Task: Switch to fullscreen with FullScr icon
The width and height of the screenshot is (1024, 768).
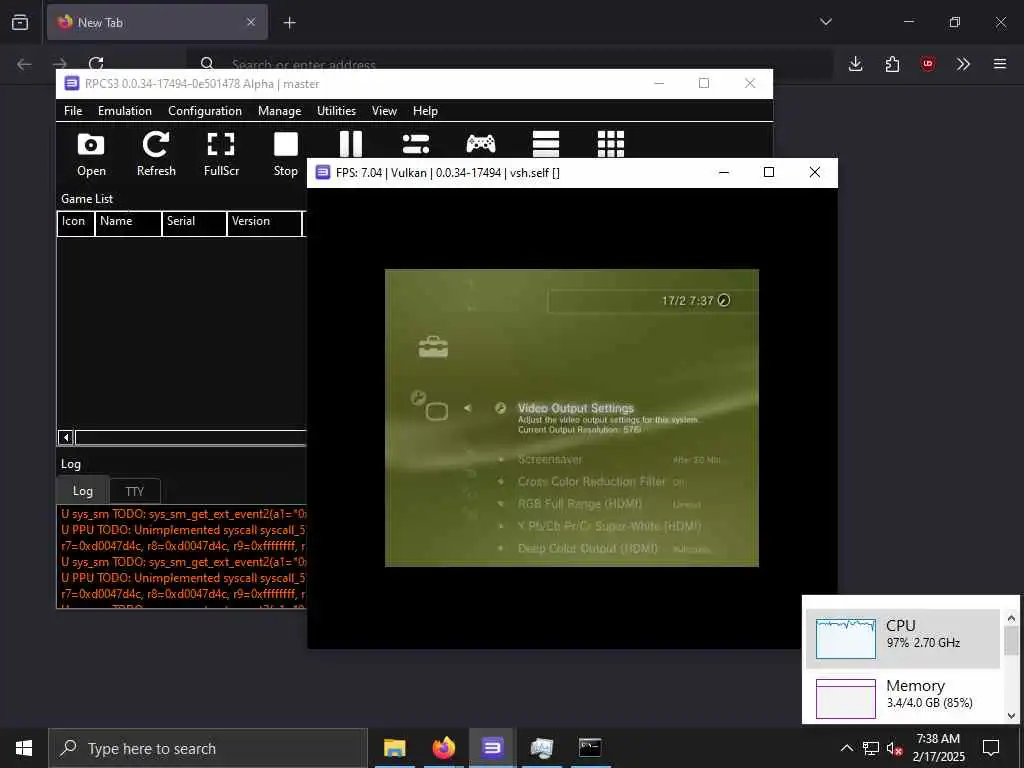Action: click(x=221, y=154)
